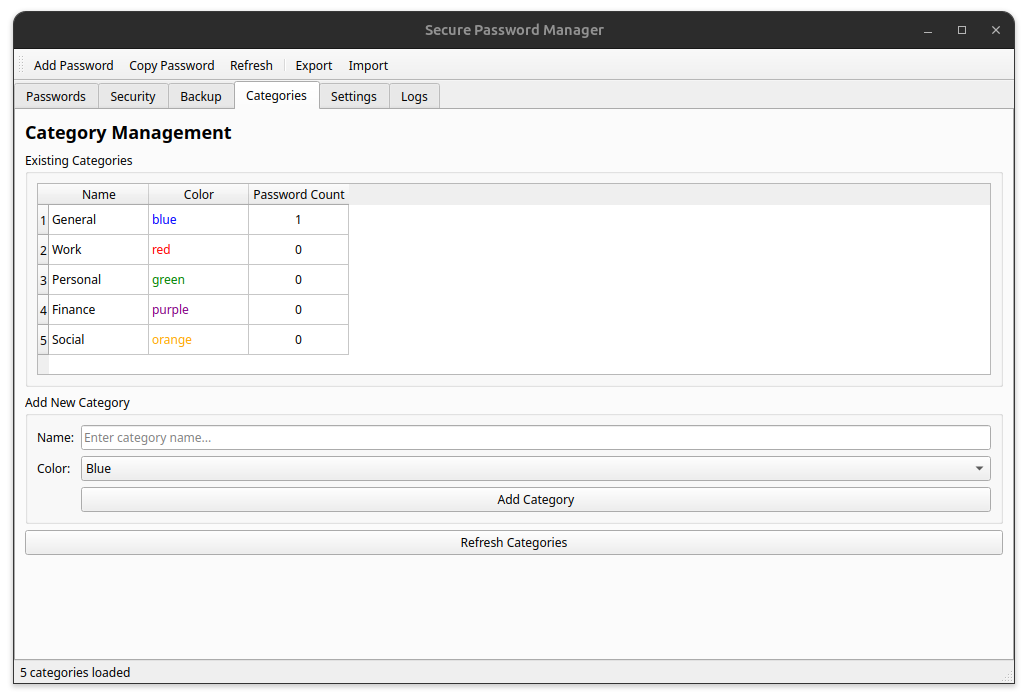This screenshot has height=700, width=1028.
Task: Select the General category name cell
Action: coord(98,220)
